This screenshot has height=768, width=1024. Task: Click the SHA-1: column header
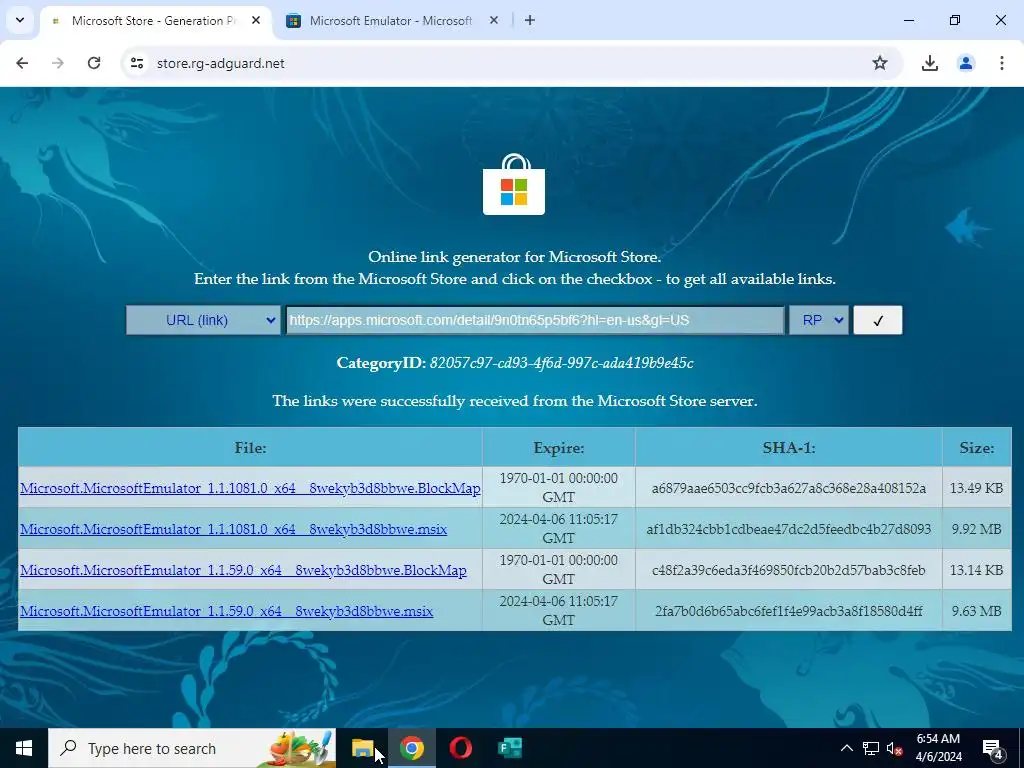pos(788,448)
